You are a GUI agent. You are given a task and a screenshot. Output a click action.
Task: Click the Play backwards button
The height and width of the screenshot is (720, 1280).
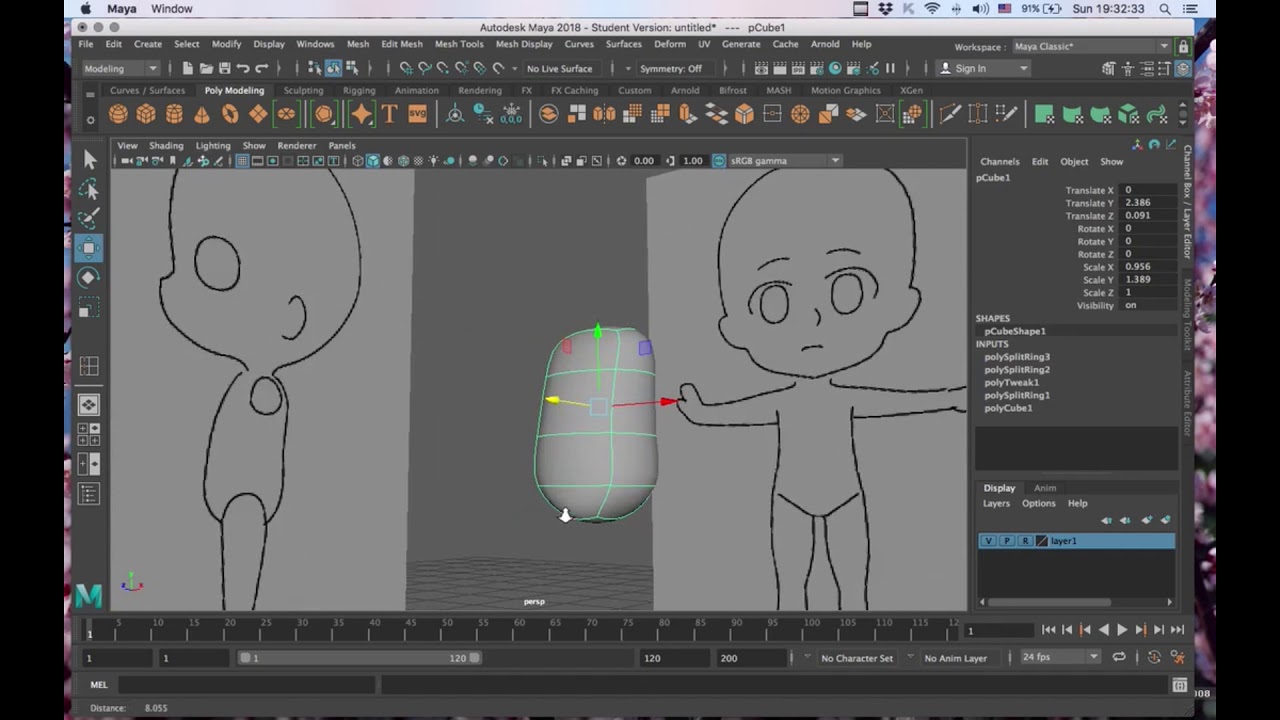[1104, 629]
